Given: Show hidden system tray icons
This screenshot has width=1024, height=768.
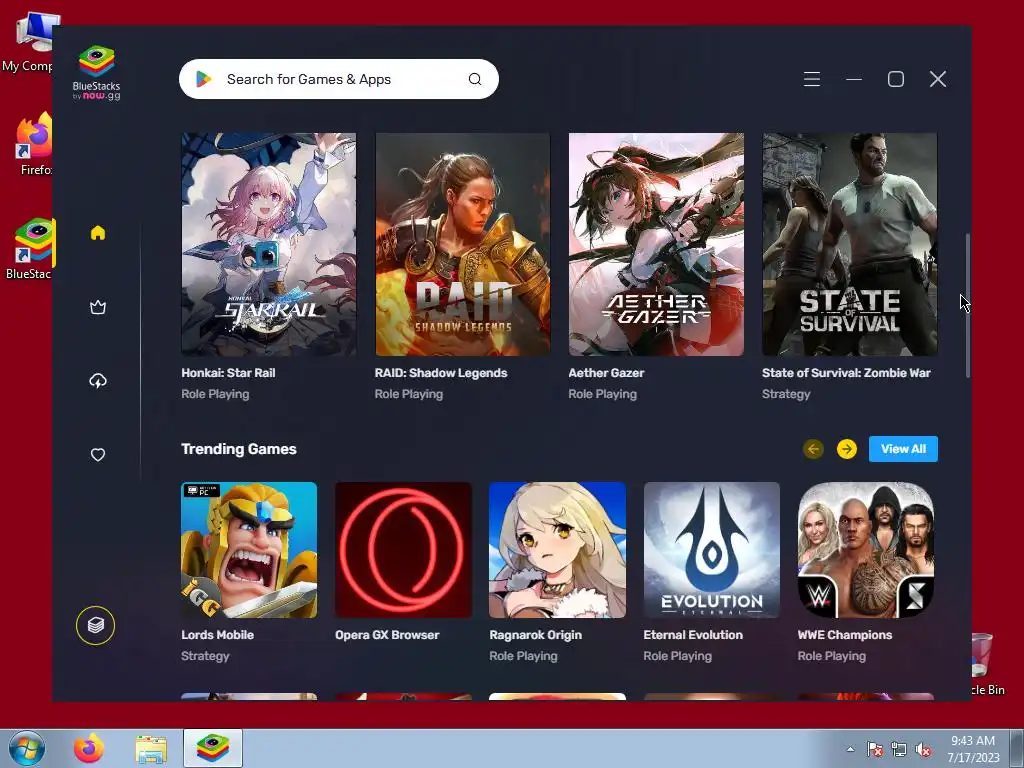Looking at the screenshot, I should 850,749.
